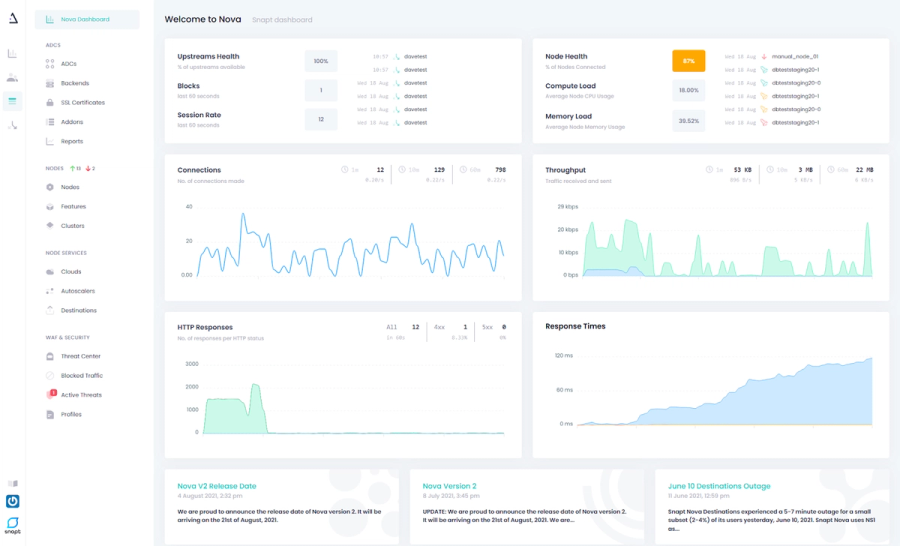Viewport: 900px width, 546px height.
Task: Click the manual_node_01 node entry
Action: pyautogui.click(x=794, y=57)
